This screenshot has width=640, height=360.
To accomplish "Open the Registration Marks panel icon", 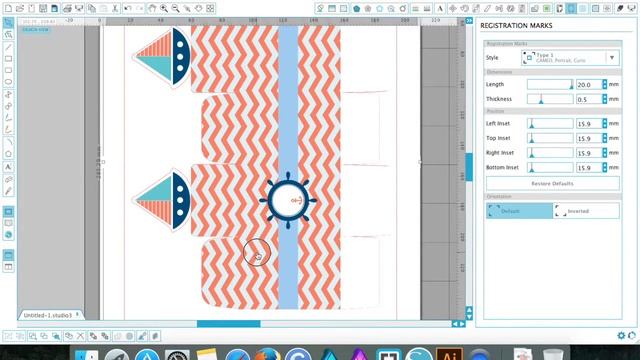I will point(571,8).
